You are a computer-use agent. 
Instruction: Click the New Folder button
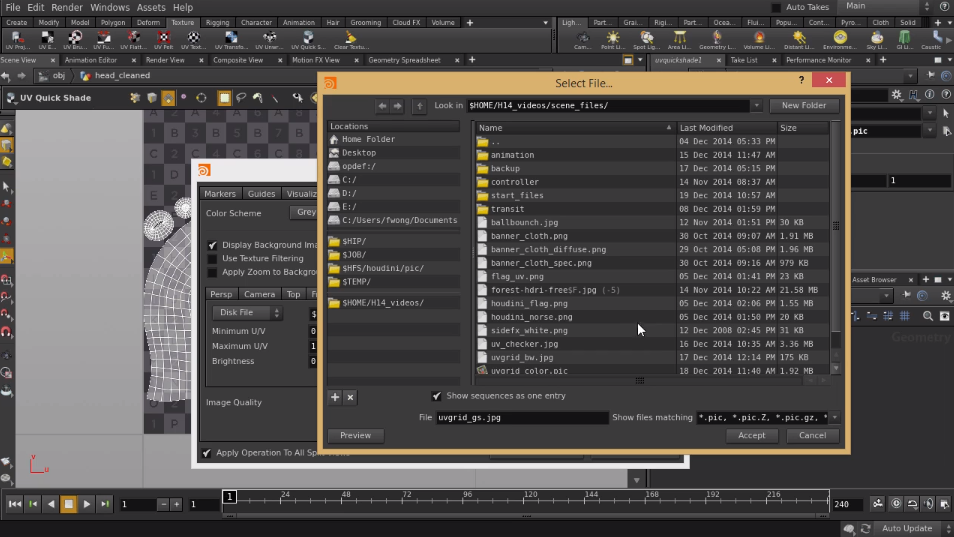804,105
